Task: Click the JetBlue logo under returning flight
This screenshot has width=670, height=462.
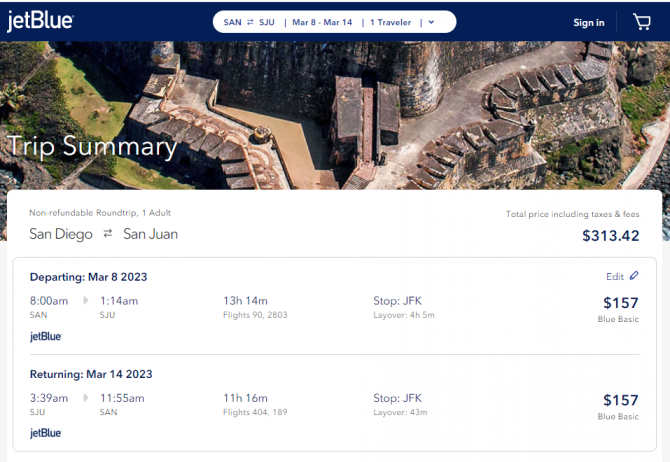Action: tap(46, 433)
